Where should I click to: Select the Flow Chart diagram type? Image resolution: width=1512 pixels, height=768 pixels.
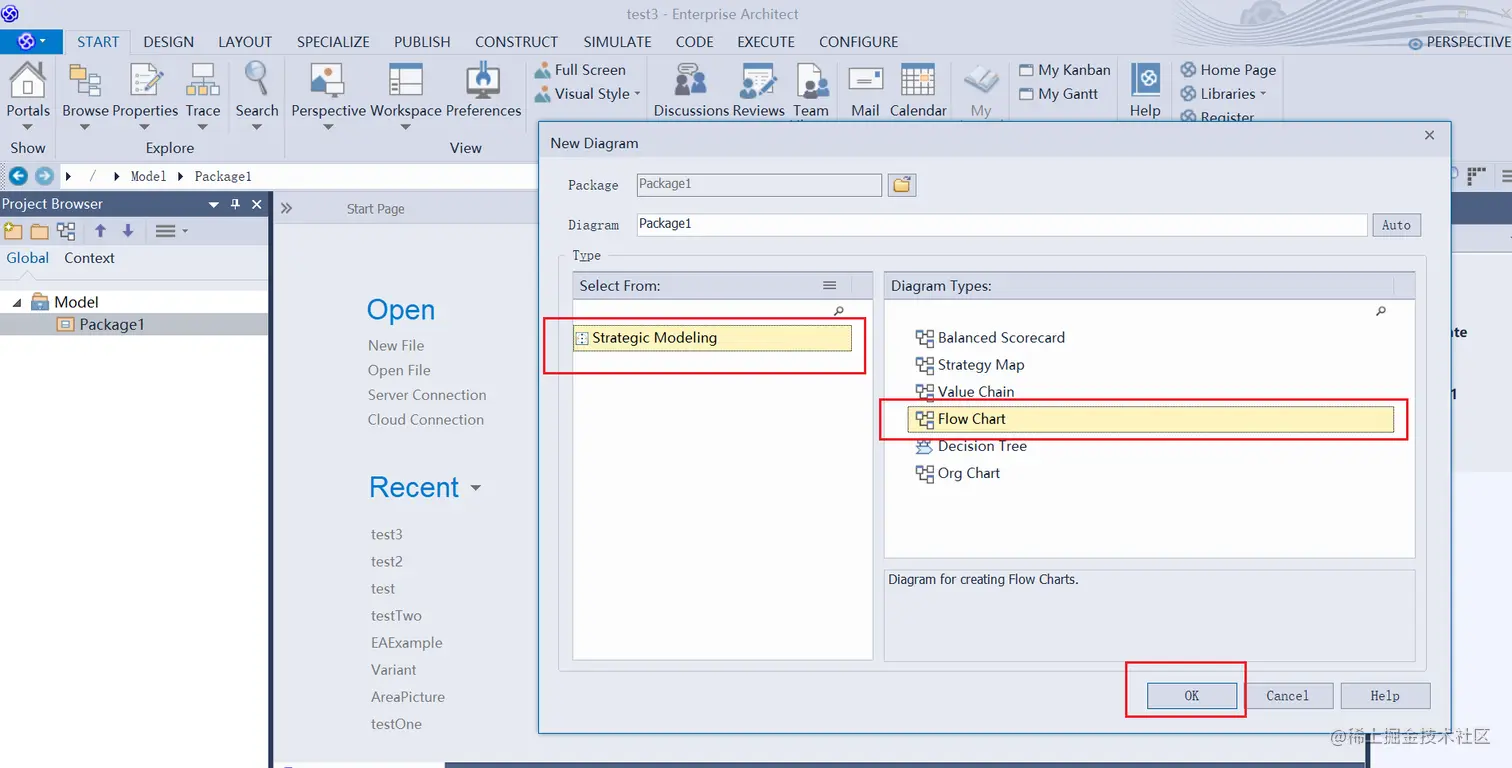click(1150, 419)
